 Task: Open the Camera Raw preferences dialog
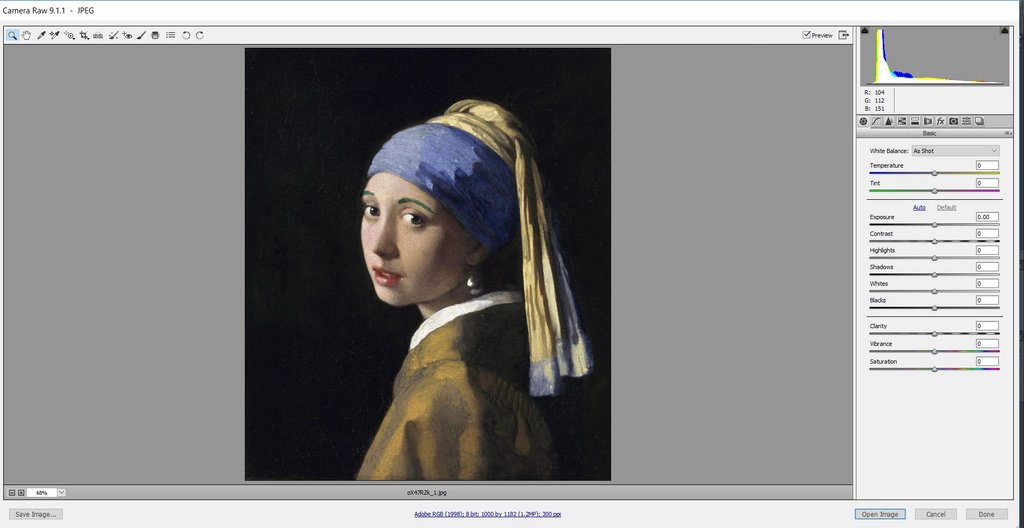coord(170,35)
